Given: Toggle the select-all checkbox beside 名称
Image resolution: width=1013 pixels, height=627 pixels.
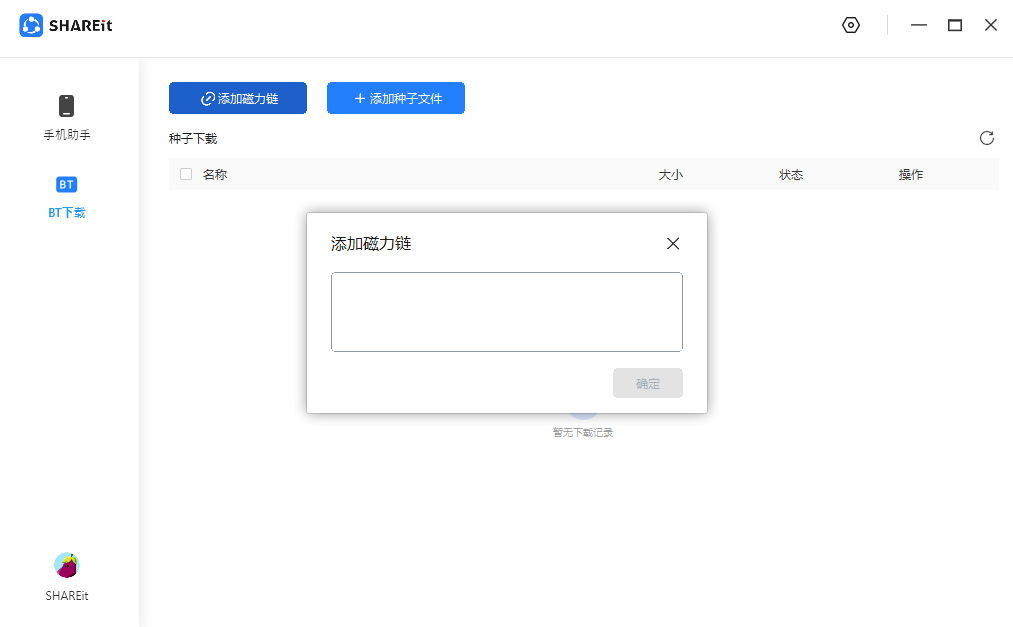Looking at the screenshot, I should point(185,174).
